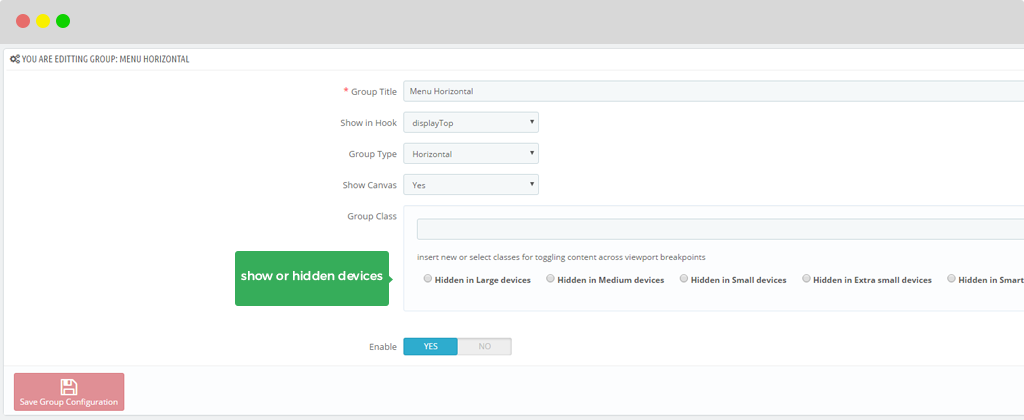Click the 'Show in Hook' label
The height and width of the screenshot is (420, 1024).
(368, 123)
